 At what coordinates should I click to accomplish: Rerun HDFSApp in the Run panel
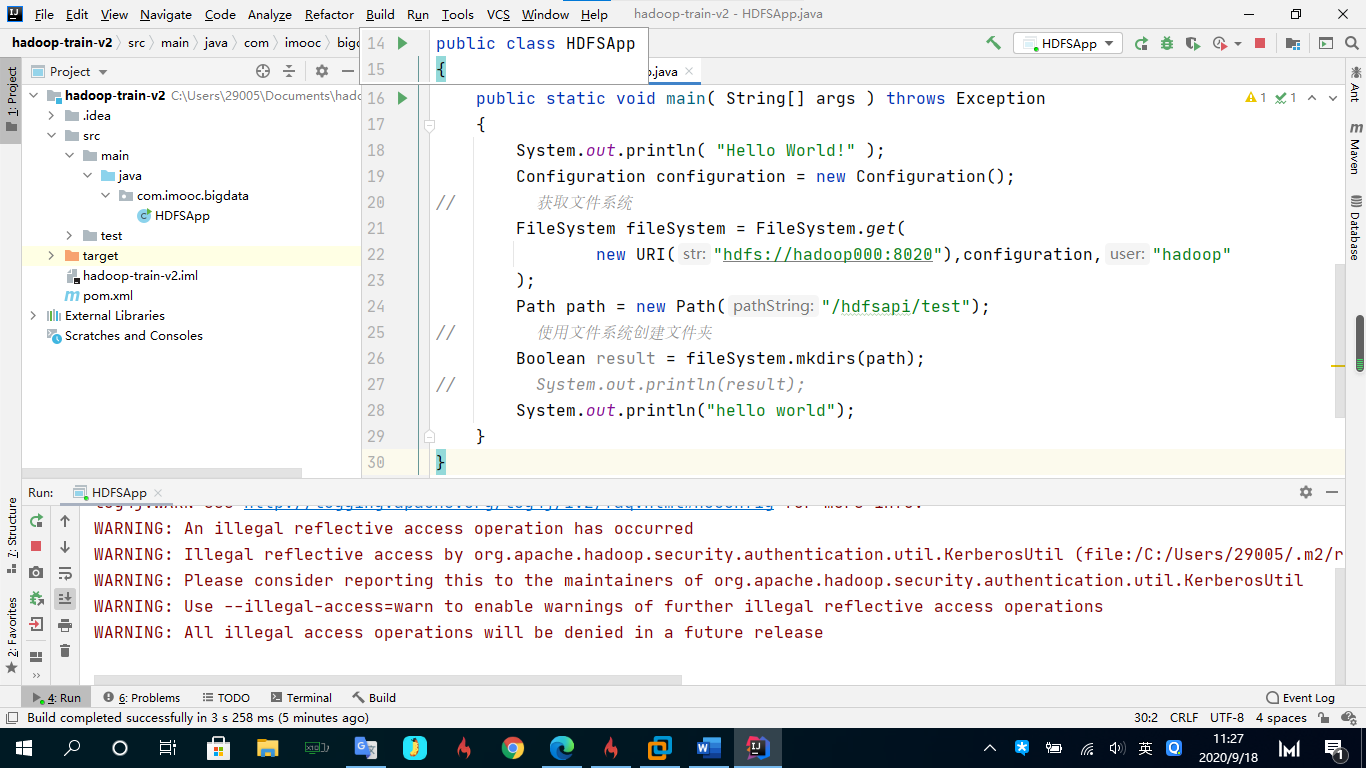click(x=36, y=521)
